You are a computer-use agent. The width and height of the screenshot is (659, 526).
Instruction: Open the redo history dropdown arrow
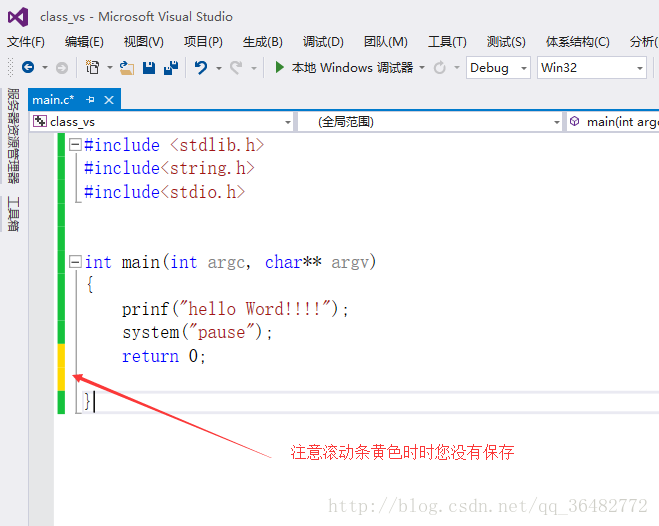(x=254, y=68)
